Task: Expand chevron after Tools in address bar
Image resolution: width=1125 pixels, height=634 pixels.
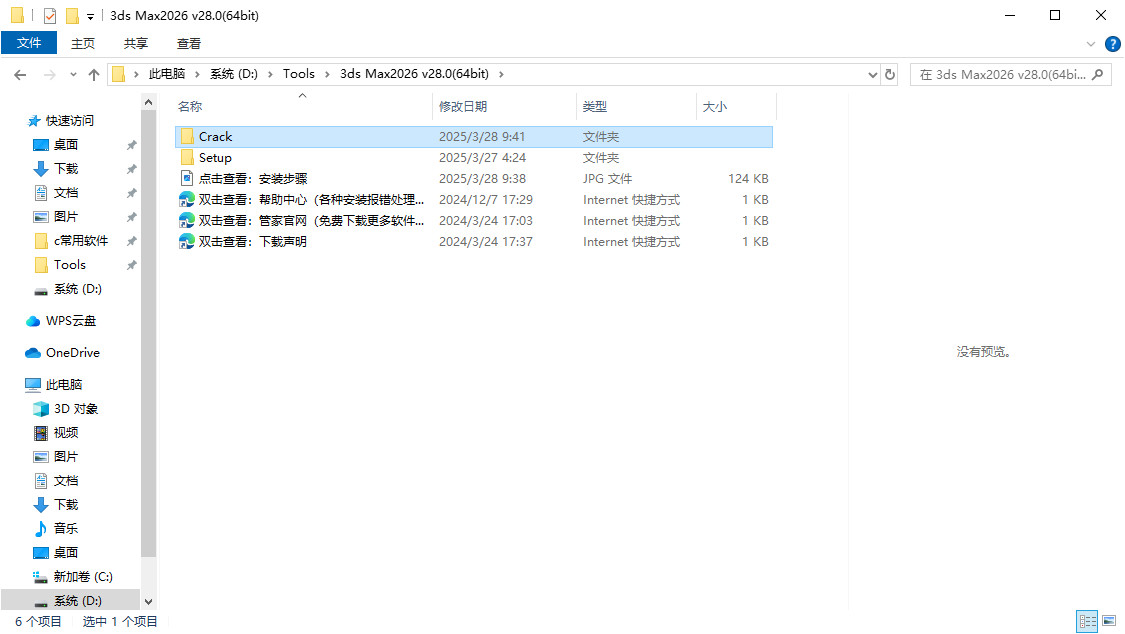Action: click(327, 75)
